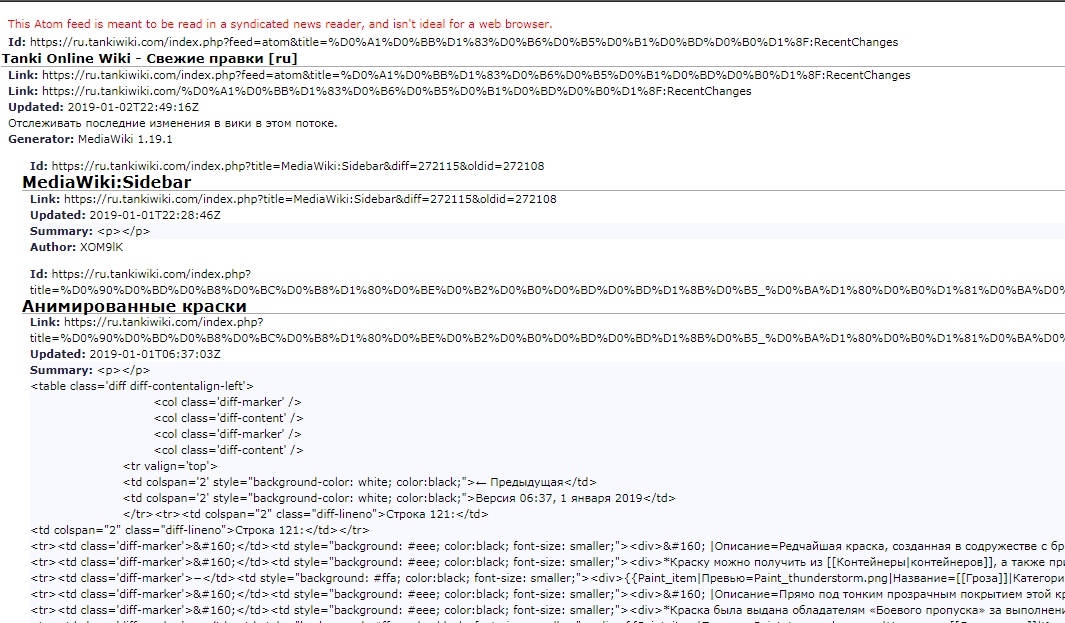The height and width of the screenshot is (623, 1065).
Task: Click the Анимированные краски entry heading
Action: (x=134, y=306)
